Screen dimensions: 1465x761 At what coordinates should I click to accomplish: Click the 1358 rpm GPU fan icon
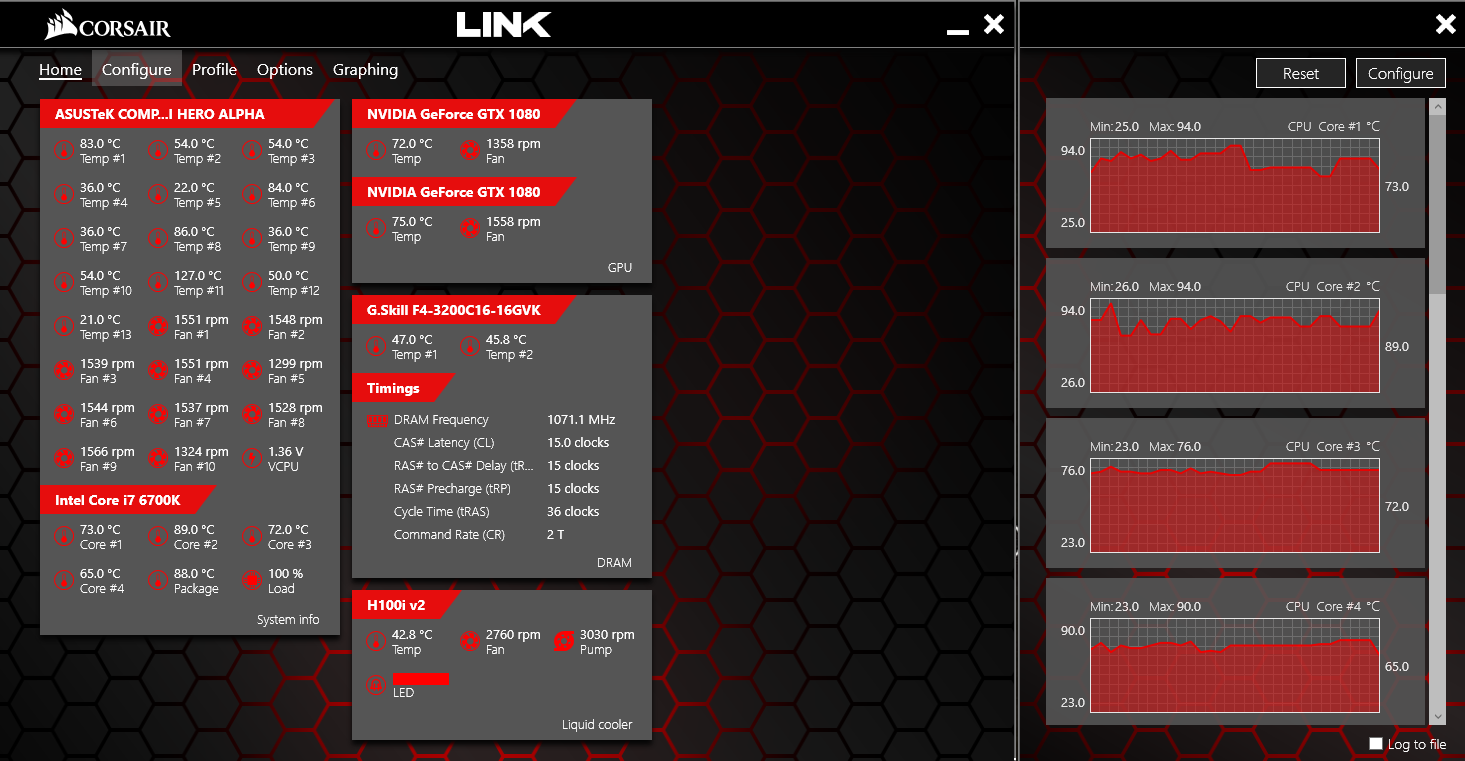pyautogui.click(x=470, y=151)
